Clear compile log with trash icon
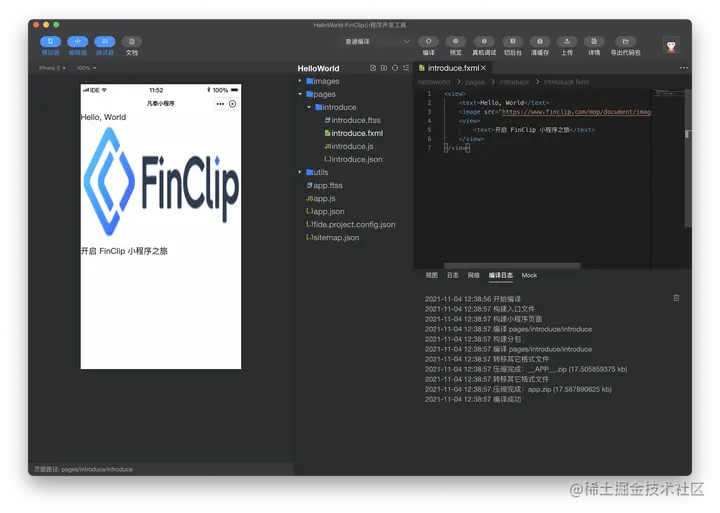The width and height of the screenshot is (720, 513). [676, 298]
